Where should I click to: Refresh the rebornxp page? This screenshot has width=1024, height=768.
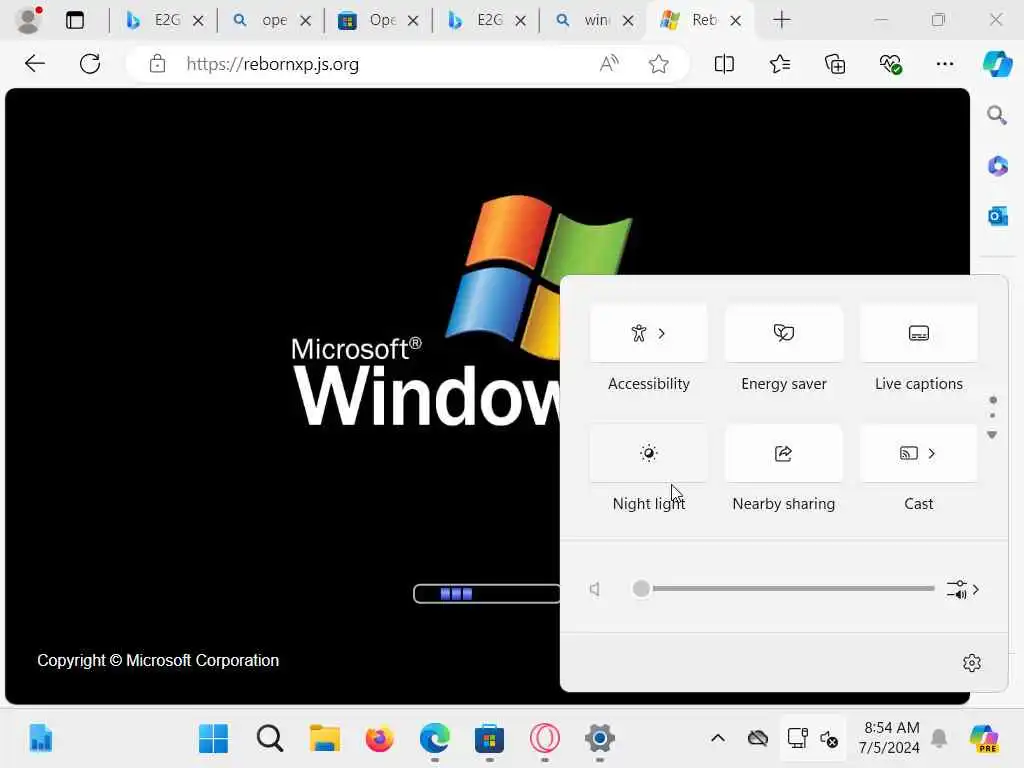[90, 63]
